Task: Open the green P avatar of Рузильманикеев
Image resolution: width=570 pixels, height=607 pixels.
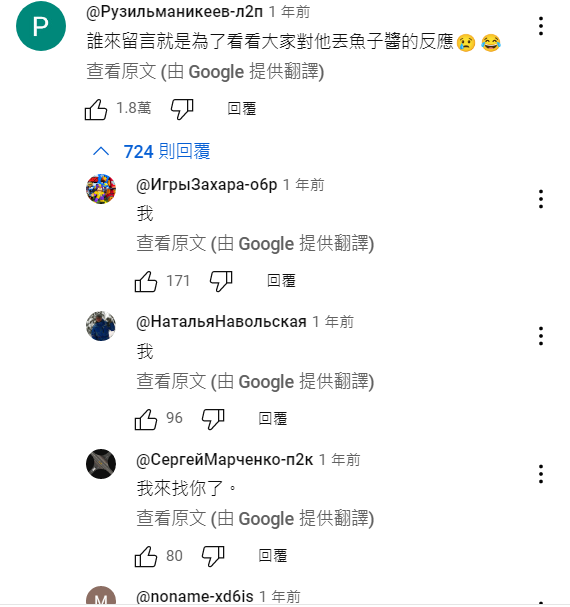Action: click(x=41, y=26)
